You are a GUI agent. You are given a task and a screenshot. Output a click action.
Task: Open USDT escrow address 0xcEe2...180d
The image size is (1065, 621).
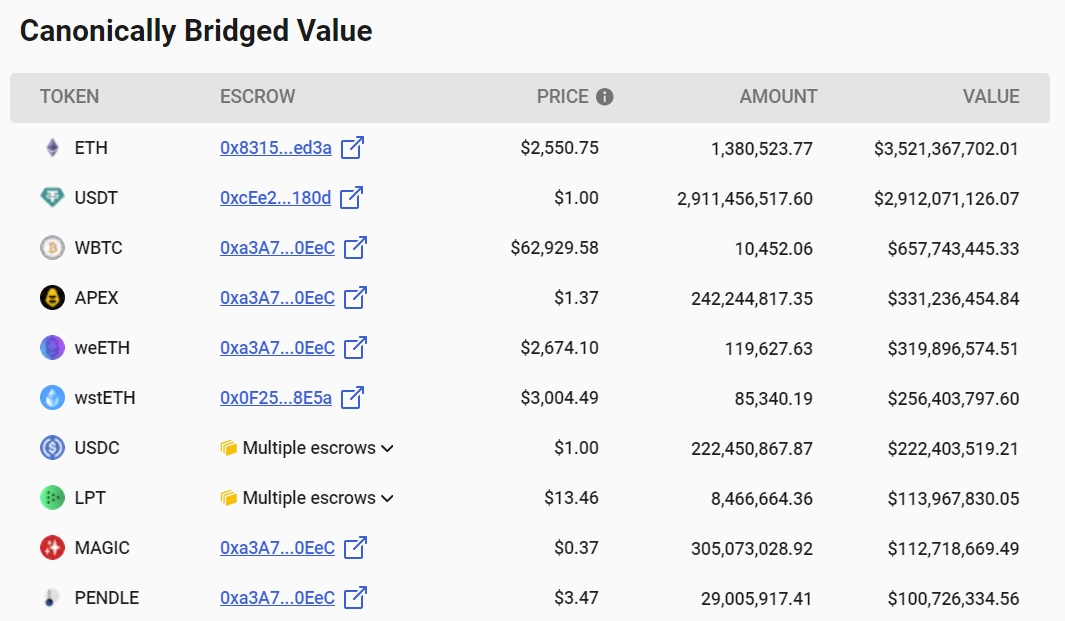tap(275, 198)
